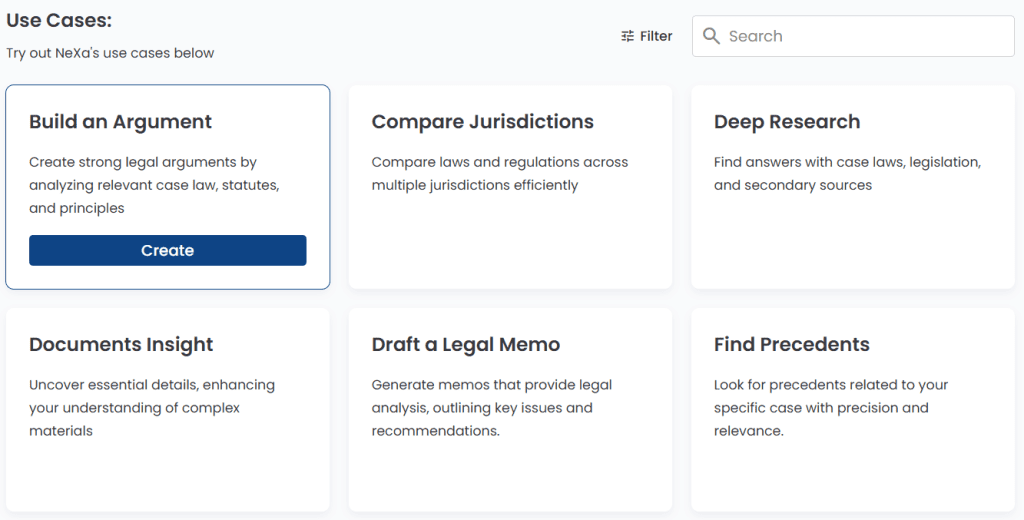Open the Draft a Legal Memo title
The height and width of the screenshot is (520, 1024).
[466, 344]
